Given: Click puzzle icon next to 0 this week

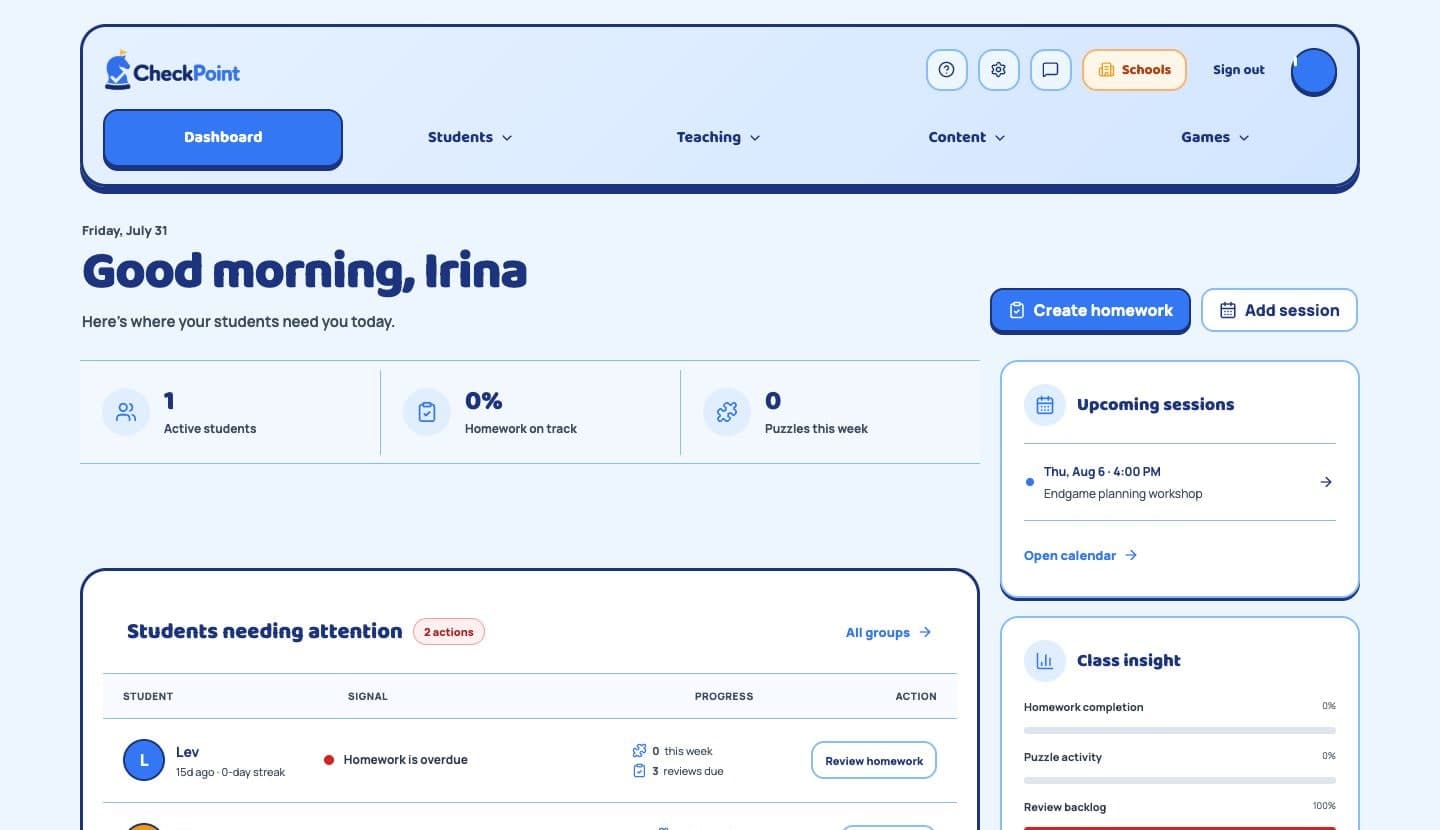Looking at the screenshot, I should 639,751.
